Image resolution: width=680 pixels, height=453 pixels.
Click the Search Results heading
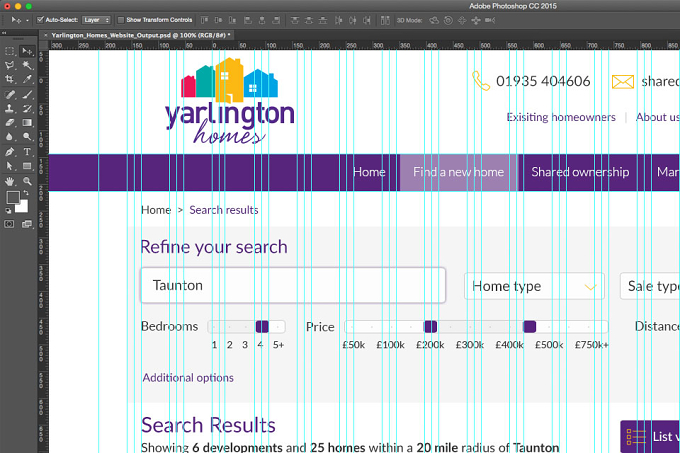click(x=208, y=425)
